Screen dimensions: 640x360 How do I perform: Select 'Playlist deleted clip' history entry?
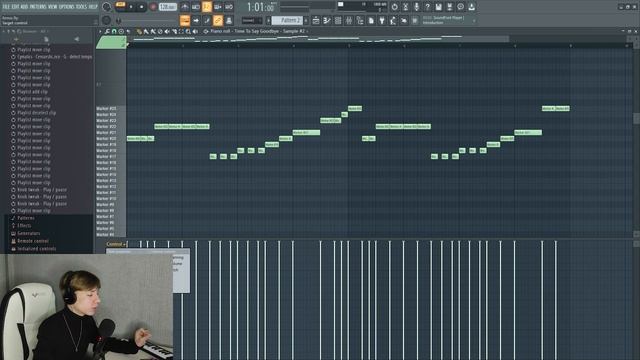tap(36, 113)
